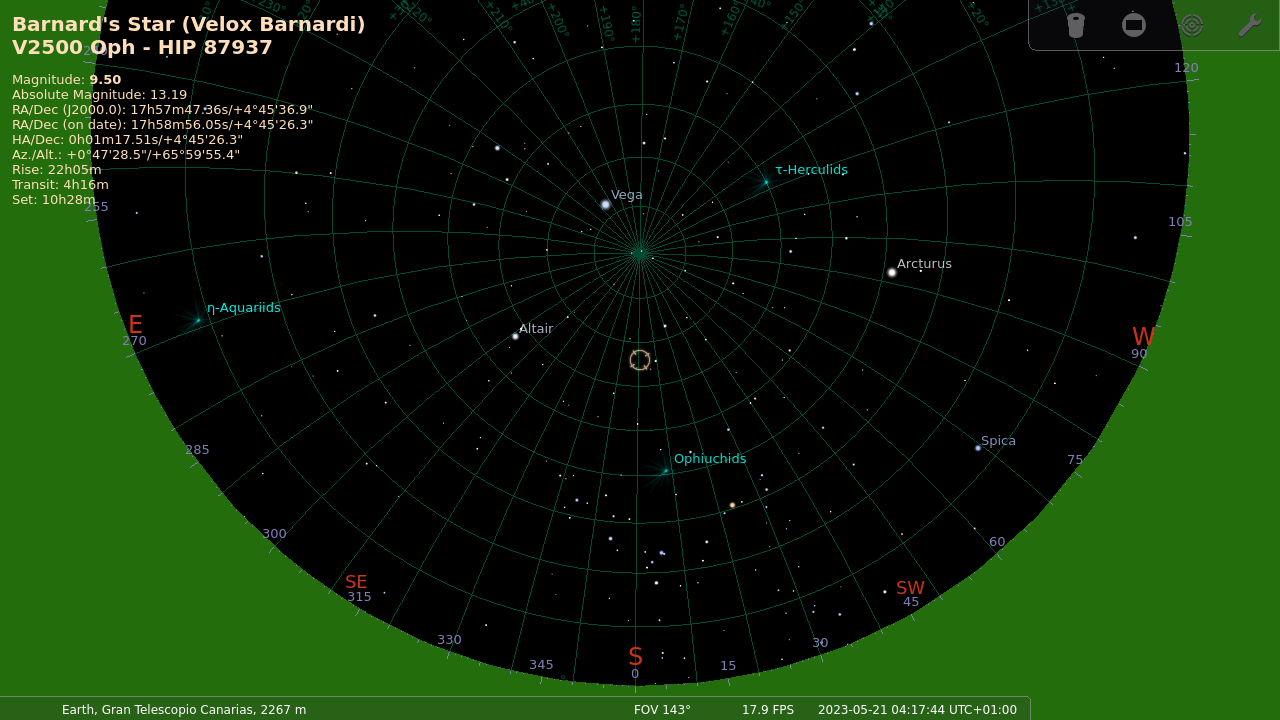
Task: Click the 315 azimuth label near SE
Action: click(x=359, y=597)
